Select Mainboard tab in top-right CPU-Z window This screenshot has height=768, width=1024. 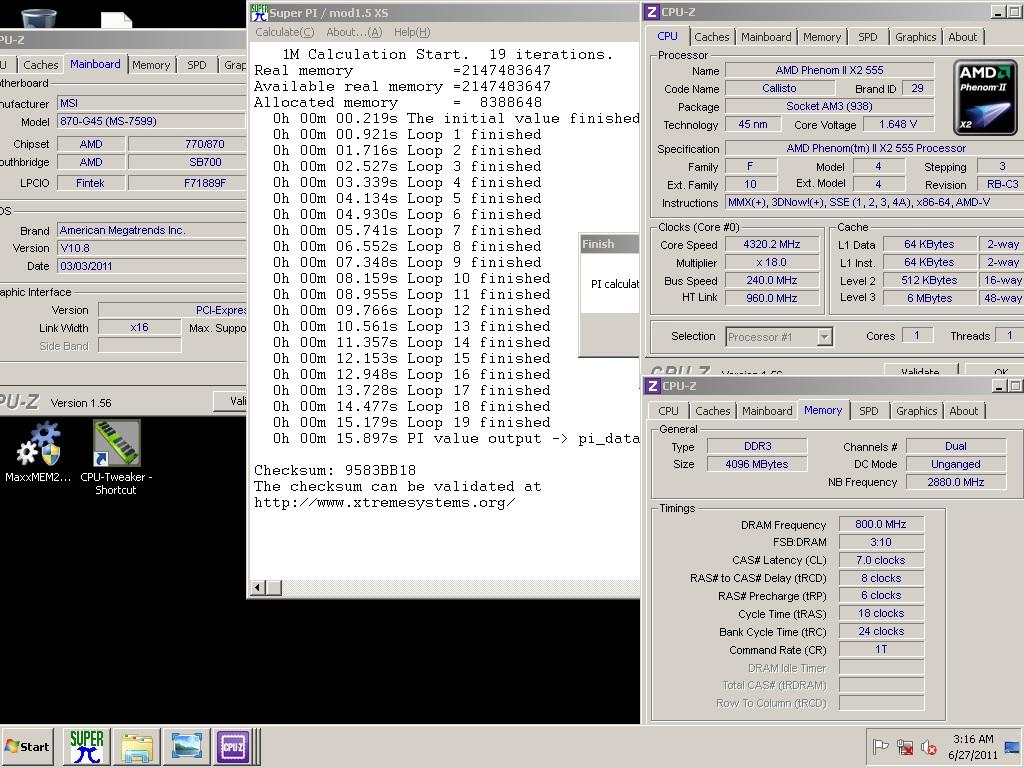(766, 37)
